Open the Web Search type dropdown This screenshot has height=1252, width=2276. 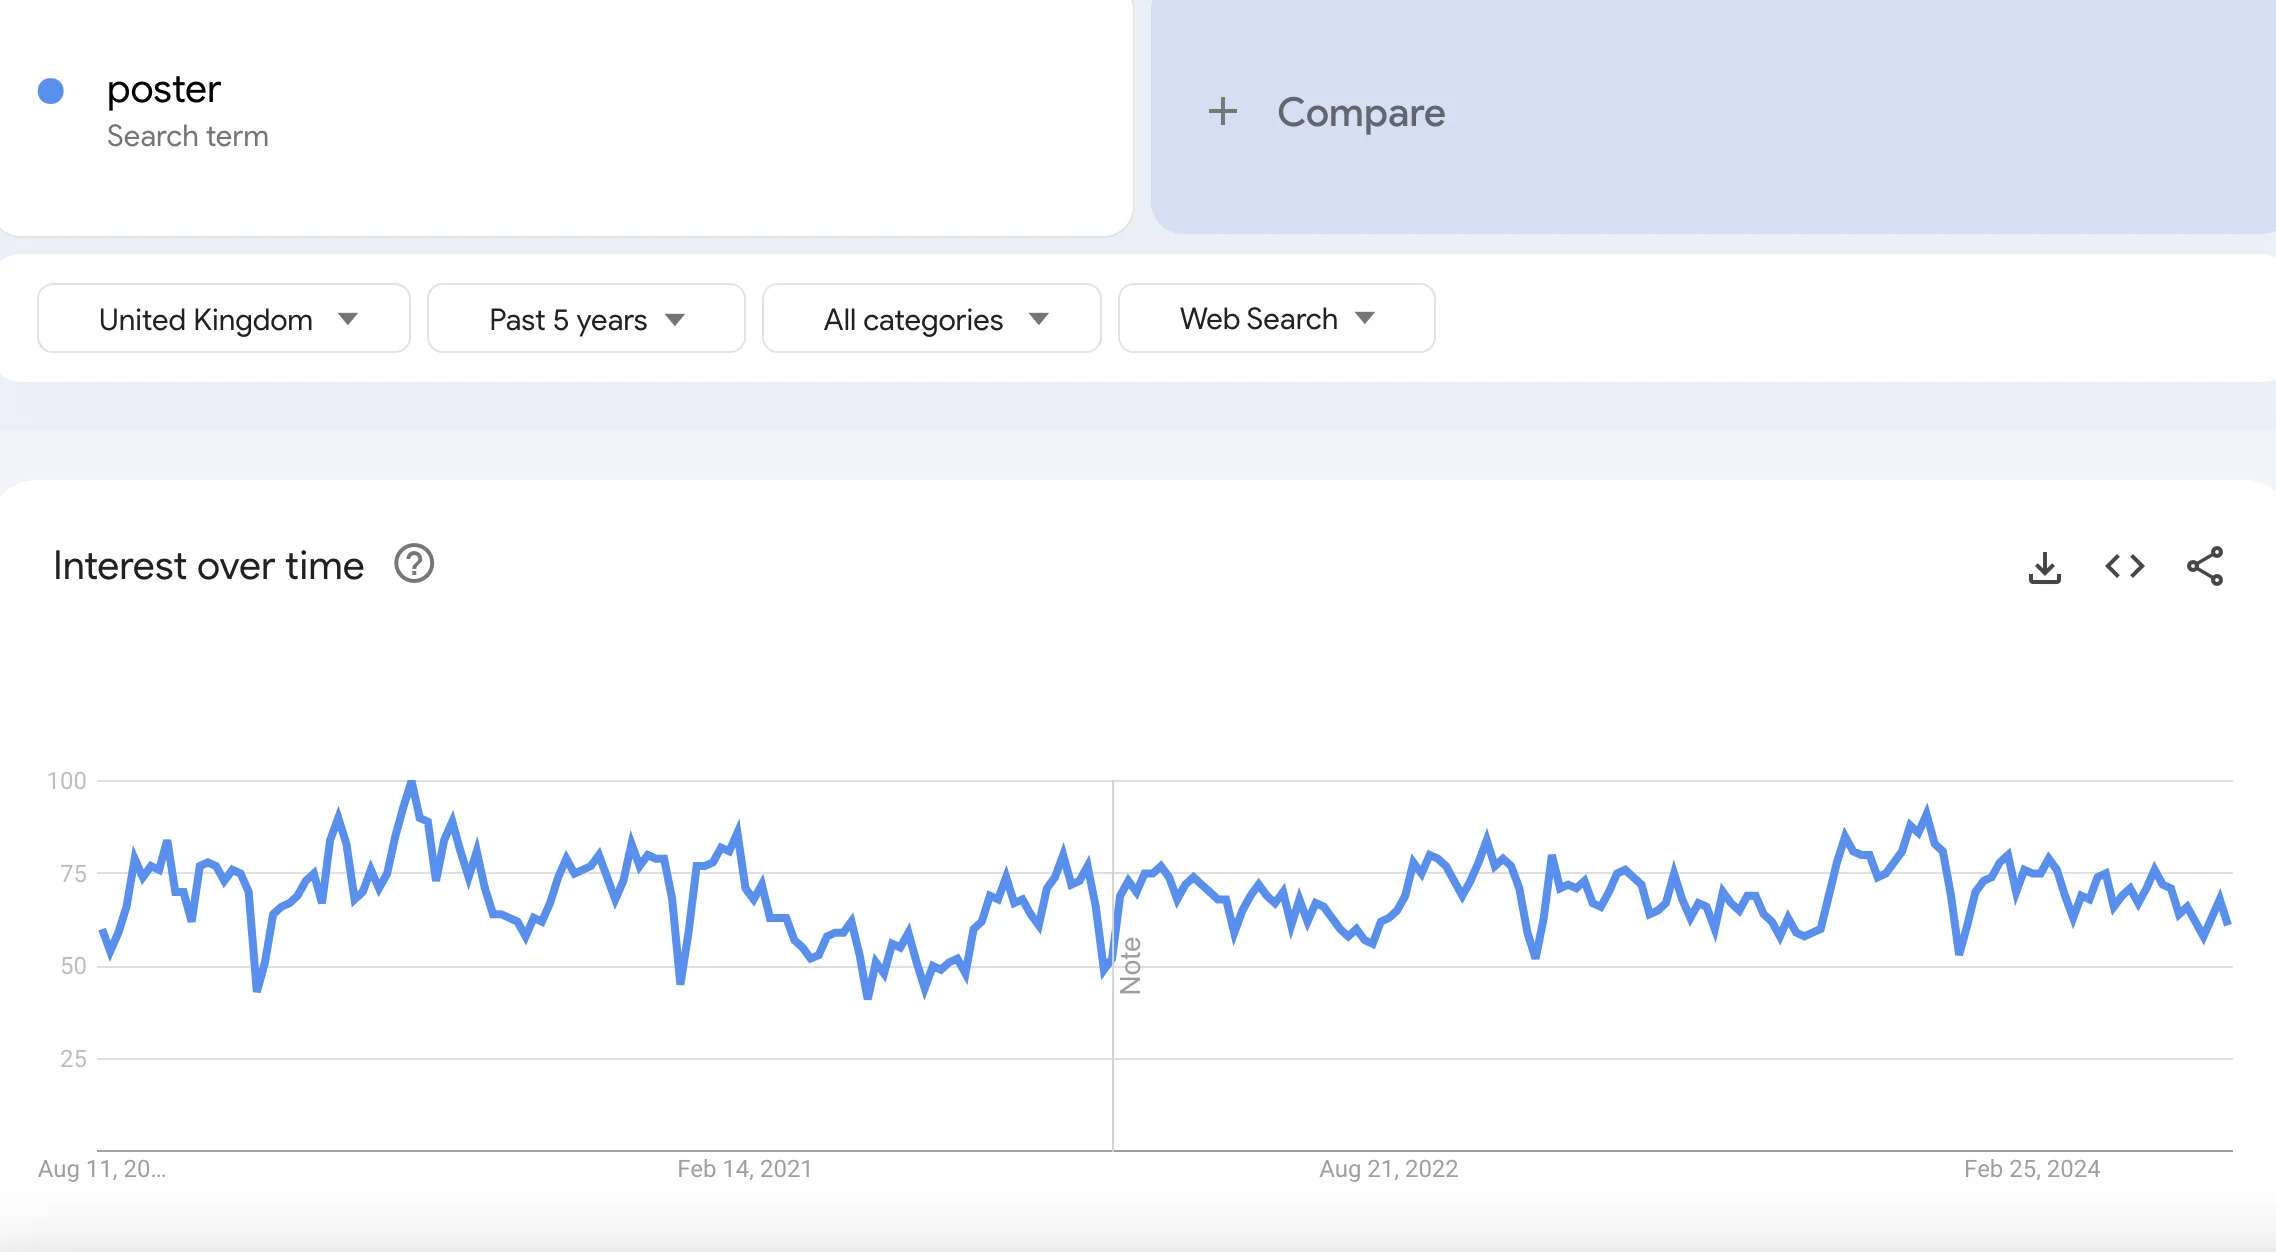coord(1277,319)
